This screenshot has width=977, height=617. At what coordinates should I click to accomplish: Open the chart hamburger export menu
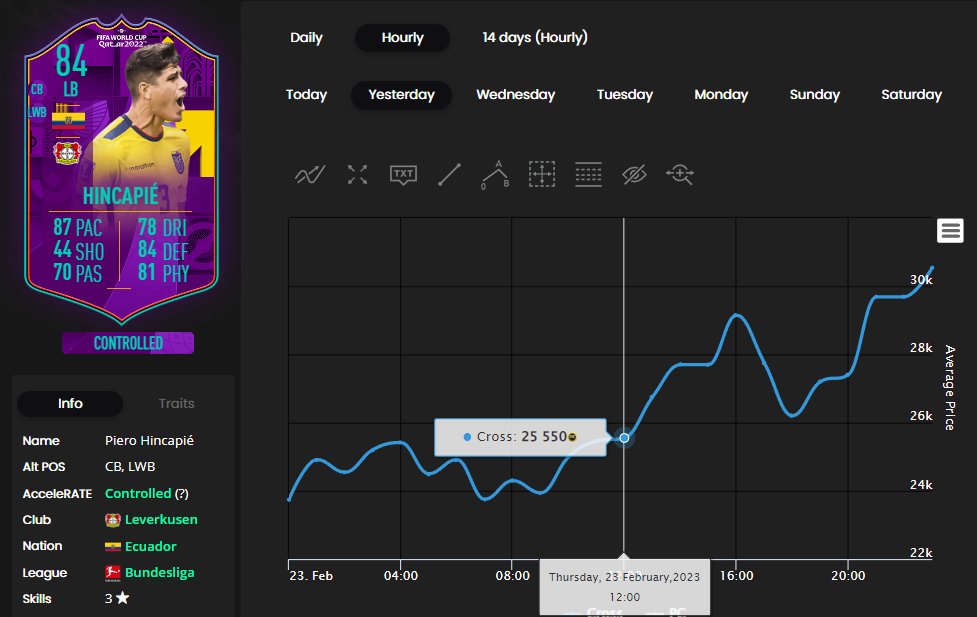pos(950,231)
